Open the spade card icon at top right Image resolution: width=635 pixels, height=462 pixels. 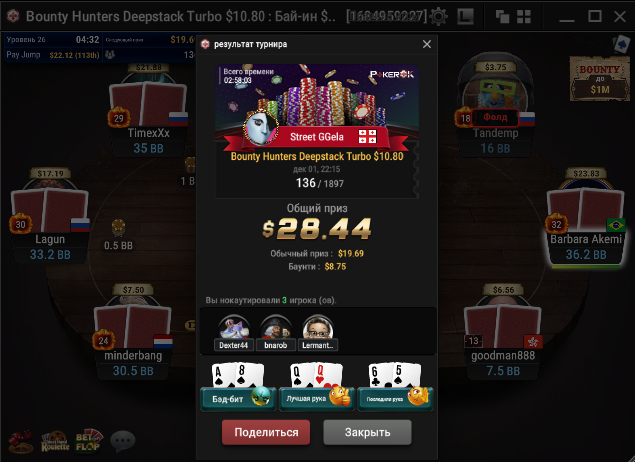pyautogui.click(x=621, y=44)
